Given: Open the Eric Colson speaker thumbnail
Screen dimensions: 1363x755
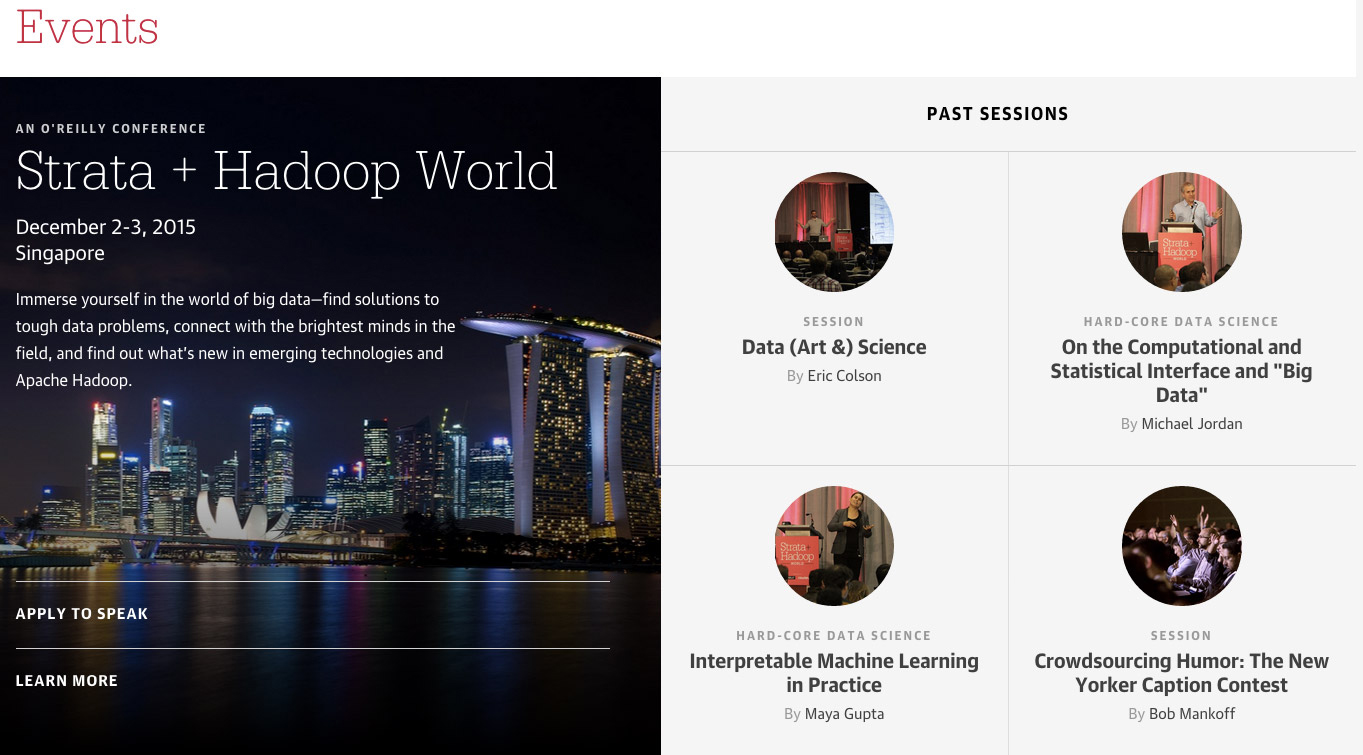Looking at the screenshot, I should tap(834, 232).
